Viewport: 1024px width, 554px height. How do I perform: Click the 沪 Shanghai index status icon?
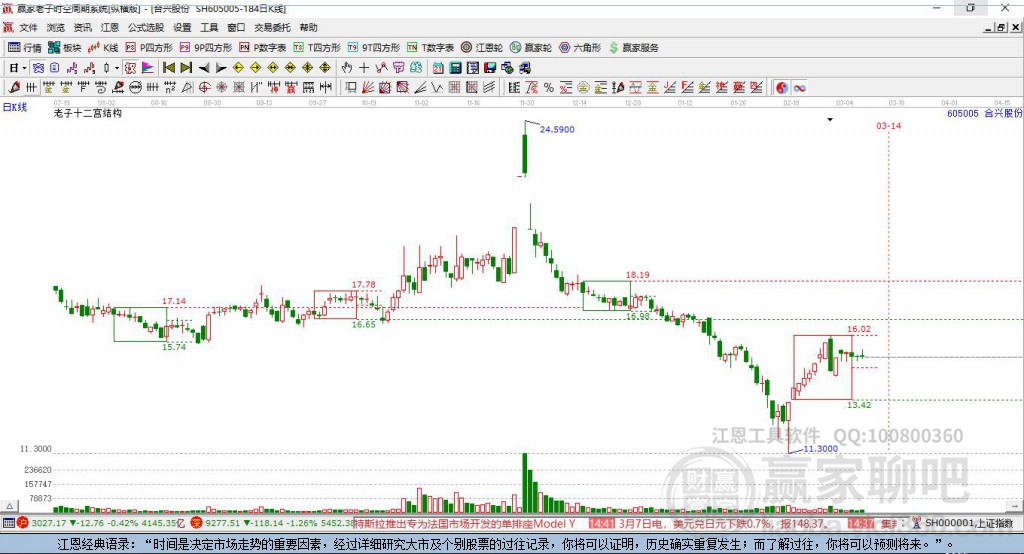[22, 523]
